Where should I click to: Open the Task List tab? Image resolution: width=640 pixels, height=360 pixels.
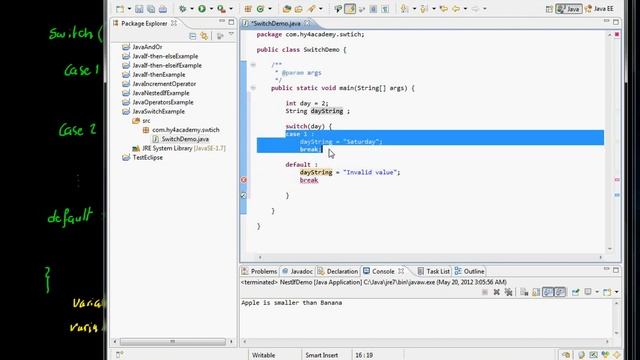[433, 271]
